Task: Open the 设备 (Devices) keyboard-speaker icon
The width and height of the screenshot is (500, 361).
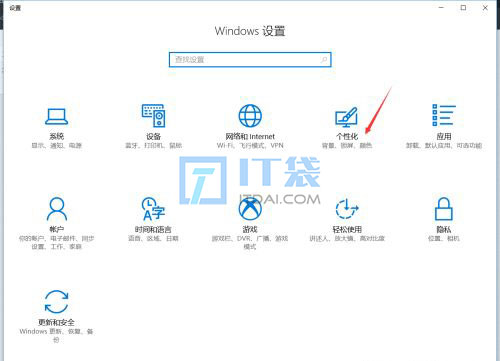Action: point(153,115)
